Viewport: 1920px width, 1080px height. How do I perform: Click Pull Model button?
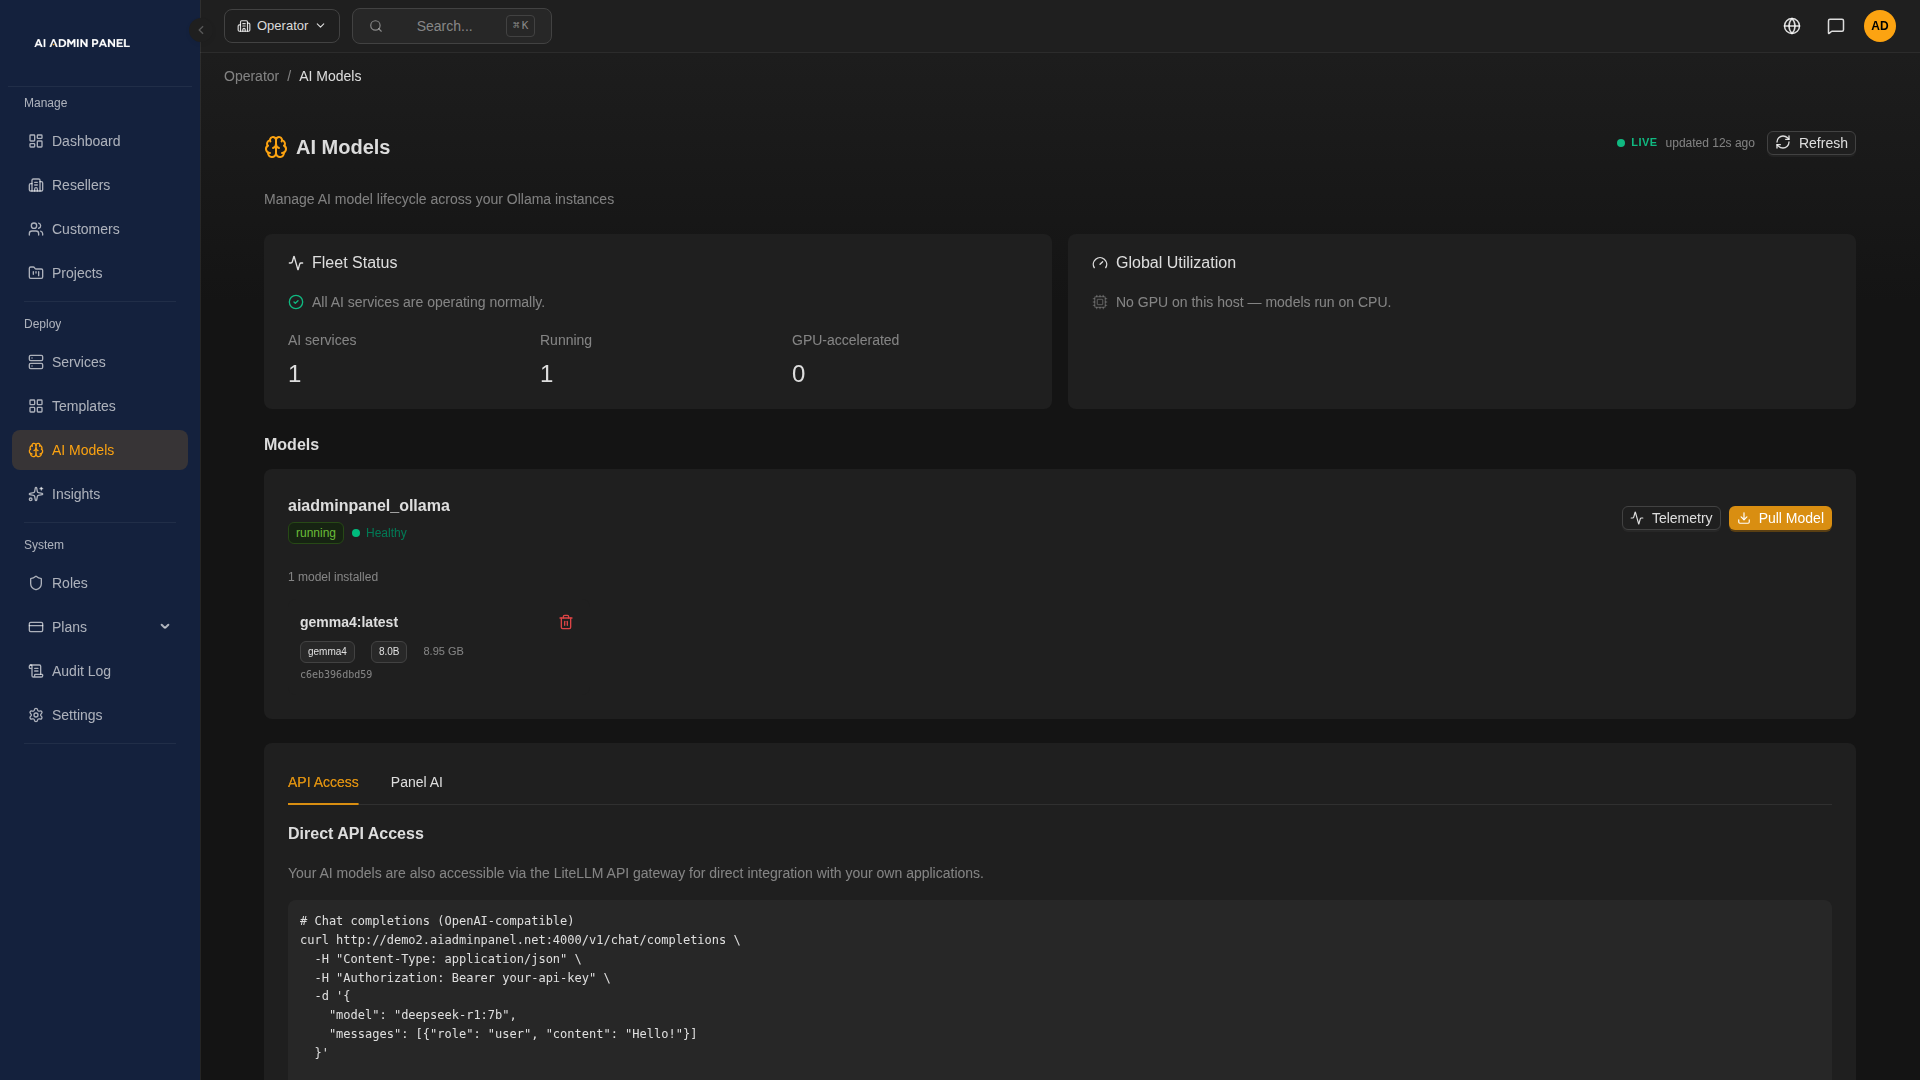(1780, 518)
